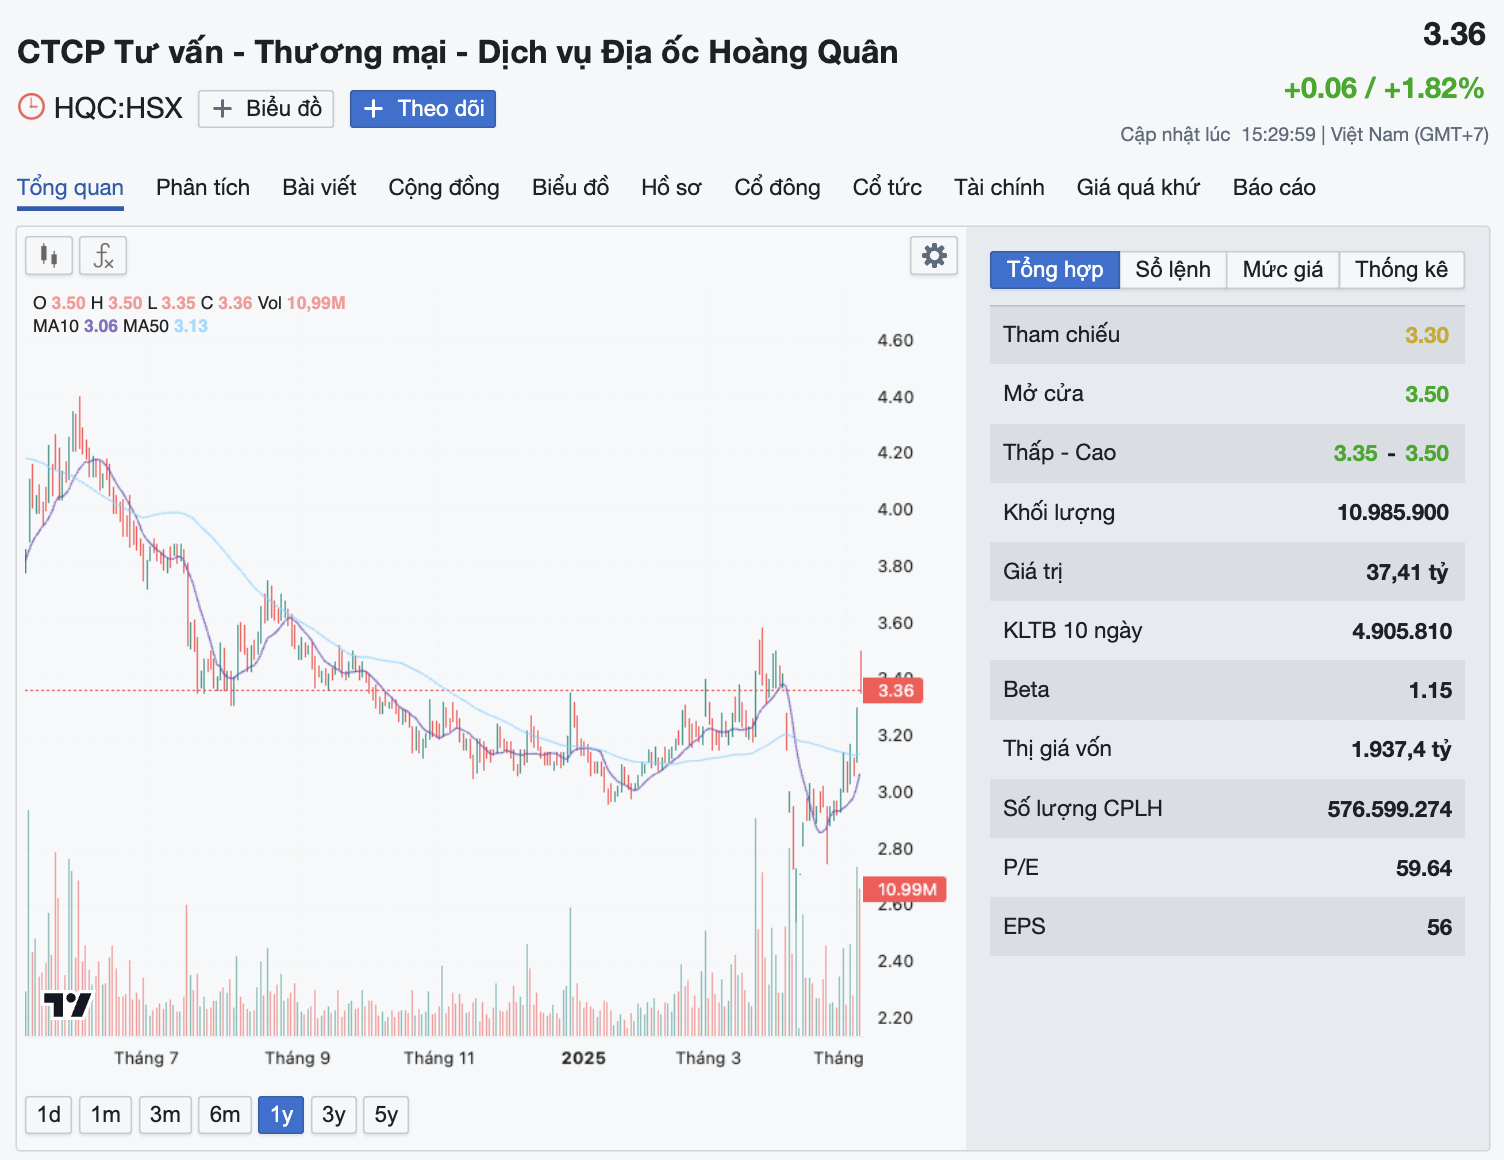1504x1160 pixels.
Task: Click the Tham chiếu value 3.30
Action: coord(1427,335)
